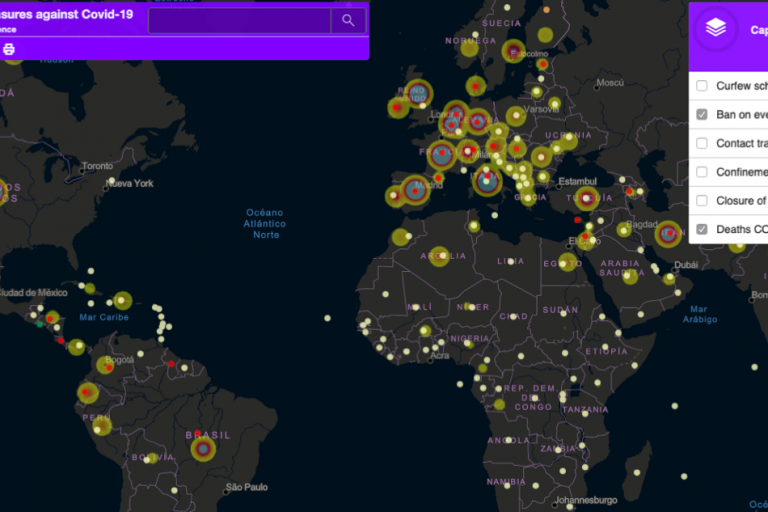Screen dimensions: 768x512
Task: Click the Nueva York city label
Action: [130, 184]
